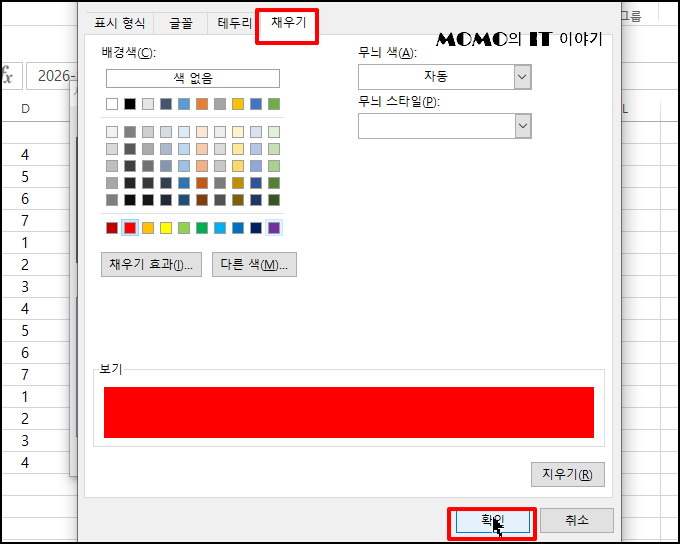Select standard blue swatch beside navy
Image resolution: width=680 pixels, height=544 pixels.
[238, 228]
